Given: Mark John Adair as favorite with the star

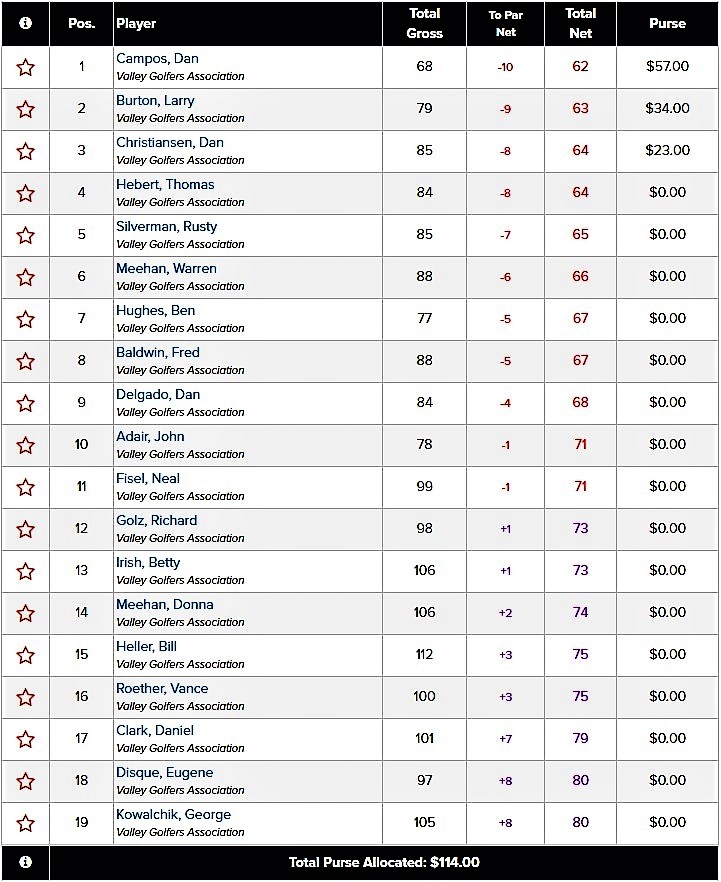Looking at the screenshot, I should (25, 445).
